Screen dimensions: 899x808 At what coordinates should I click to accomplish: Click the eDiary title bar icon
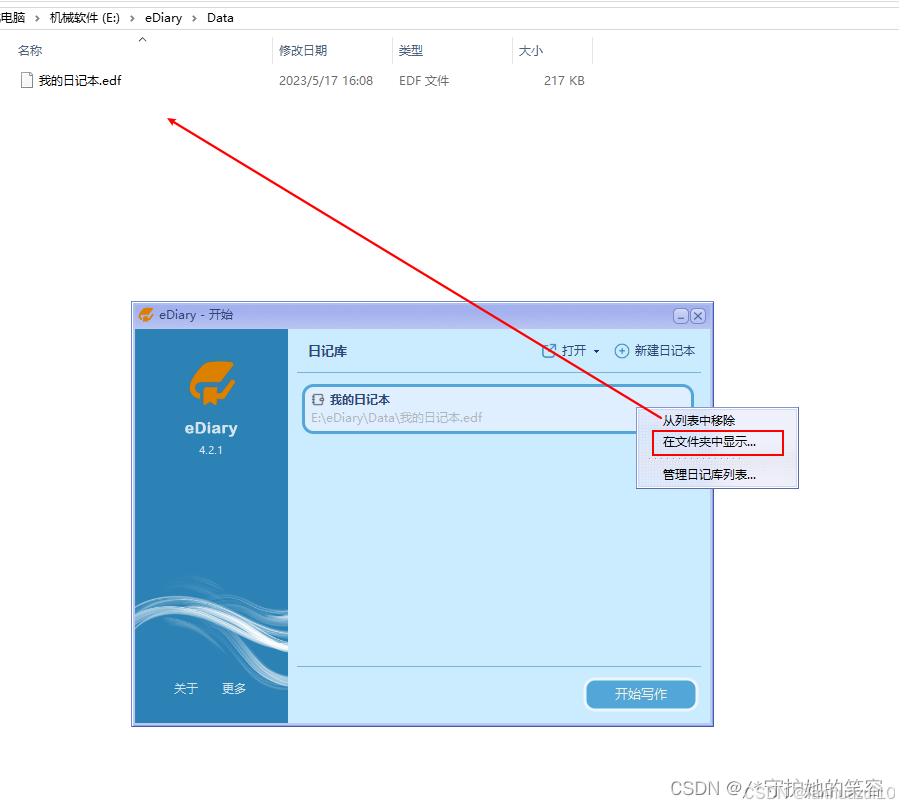click(x=146, y=315)
